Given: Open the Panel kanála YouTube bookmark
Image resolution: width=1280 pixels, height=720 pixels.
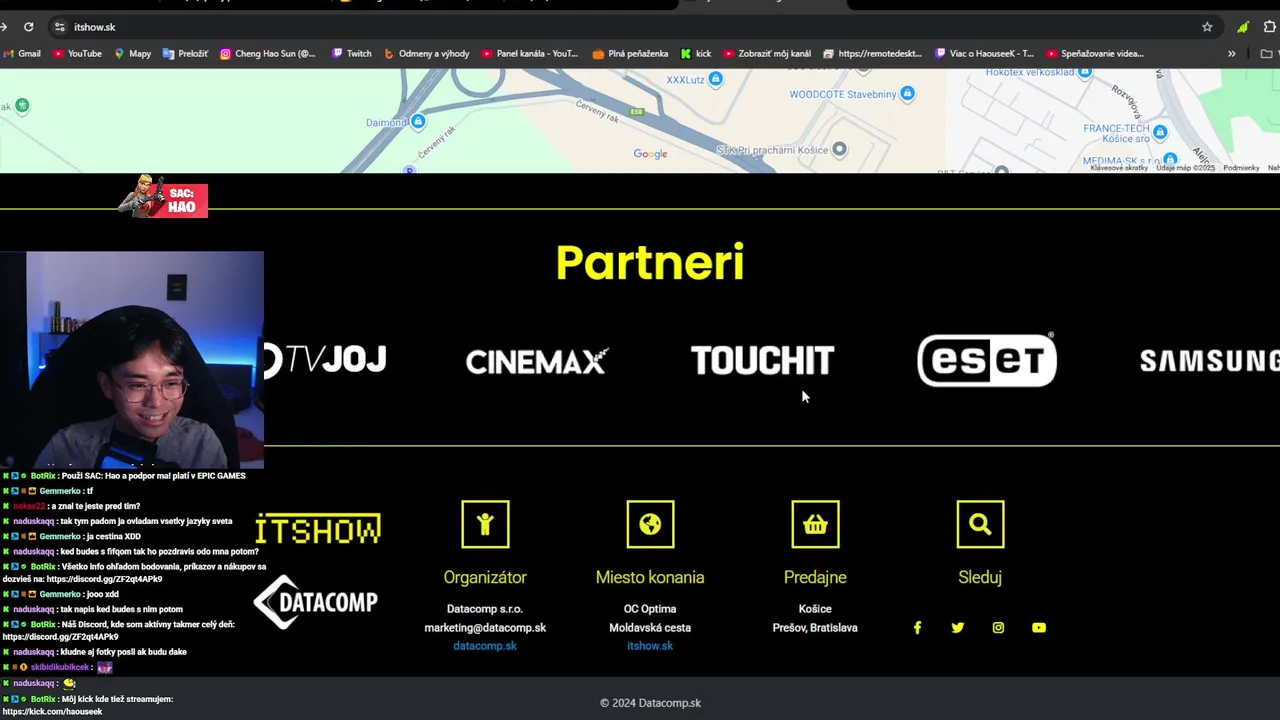Looking at the screenshot, I should tap(530, 54).
